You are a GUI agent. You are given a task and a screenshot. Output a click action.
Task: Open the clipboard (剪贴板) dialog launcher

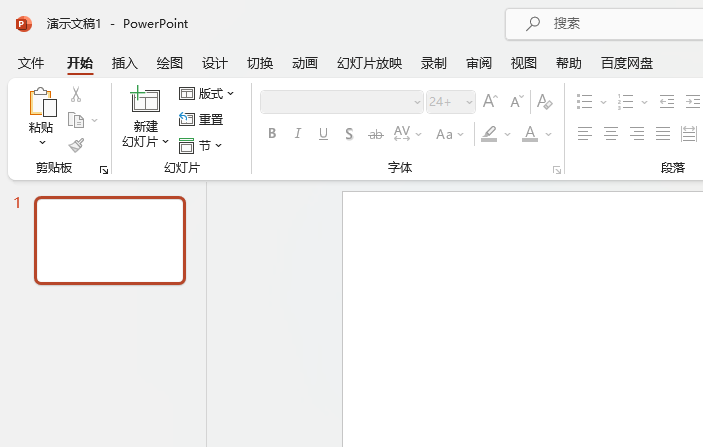[104, 170]
